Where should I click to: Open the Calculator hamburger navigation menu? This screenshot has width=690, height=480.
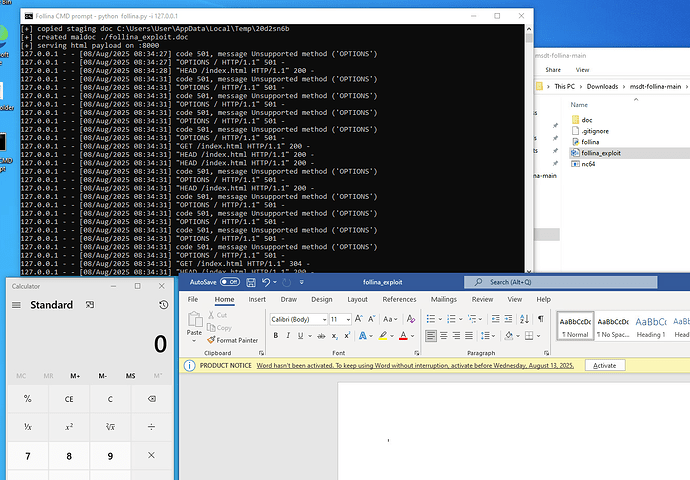click(x=16, y=305)
